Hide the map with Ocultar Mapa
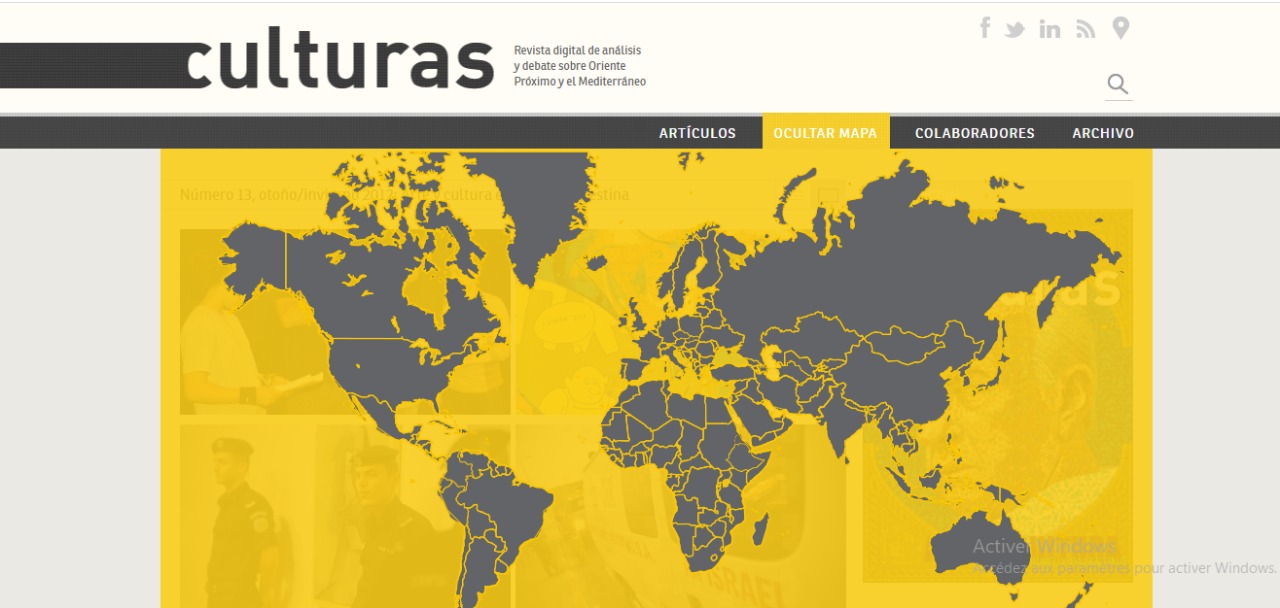 coord(825,133)
